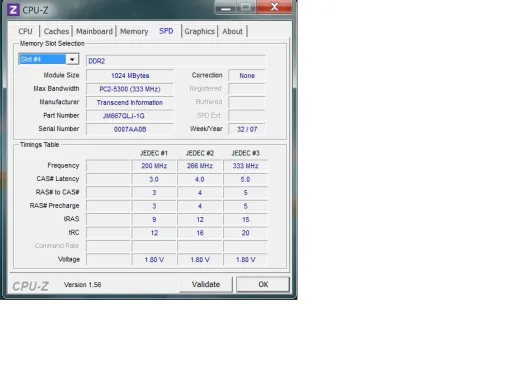Click the PC2-5300 (333 MHz) bandwidth value

(x=130, y=89)
